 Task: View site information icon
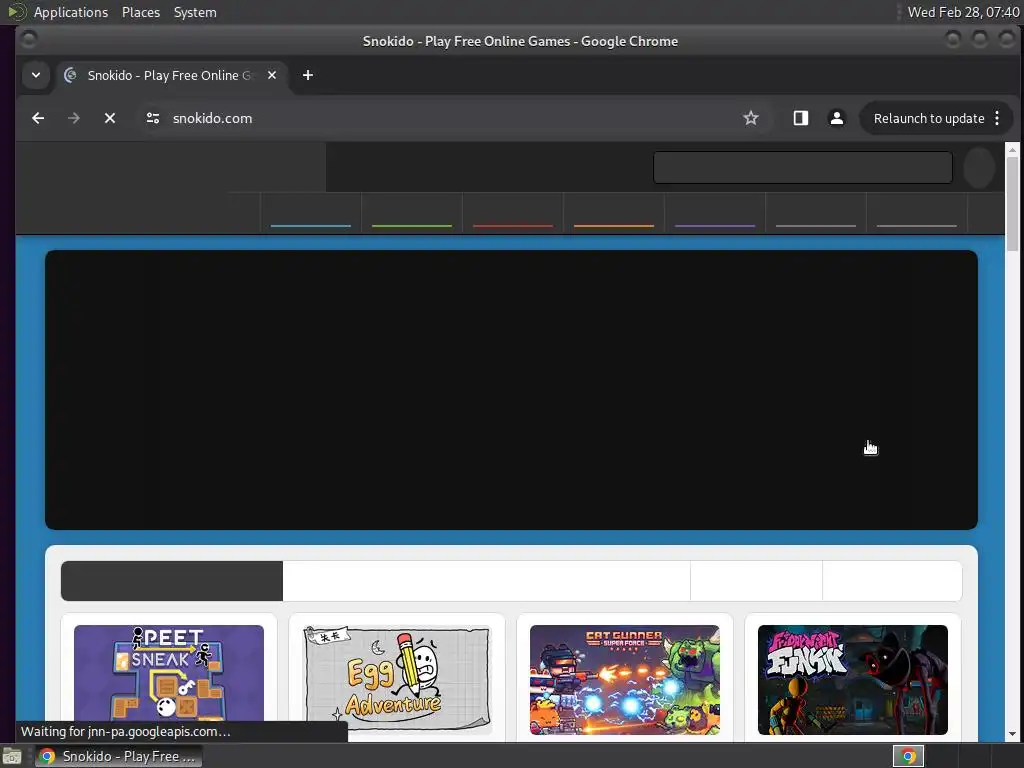tap(153, 118)
